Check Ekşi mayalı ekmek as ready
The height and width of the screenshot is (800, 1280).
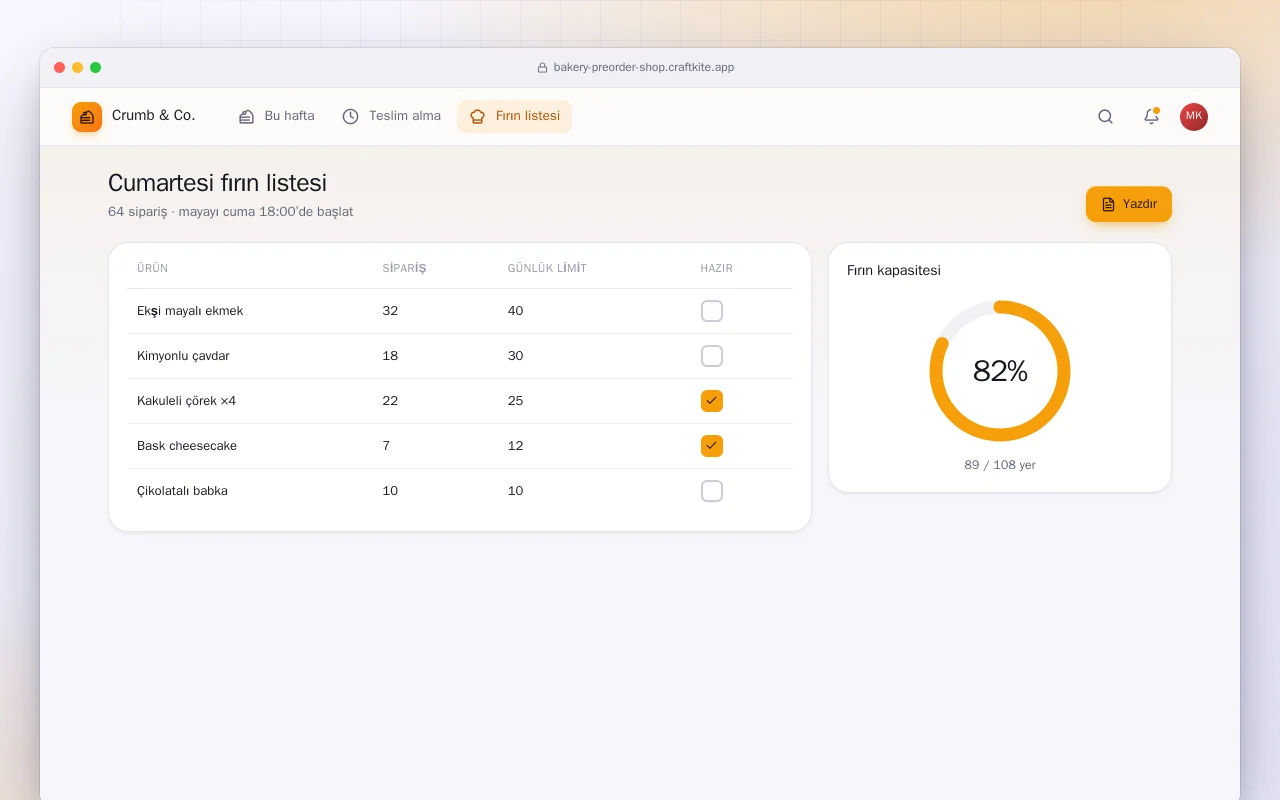712,311
